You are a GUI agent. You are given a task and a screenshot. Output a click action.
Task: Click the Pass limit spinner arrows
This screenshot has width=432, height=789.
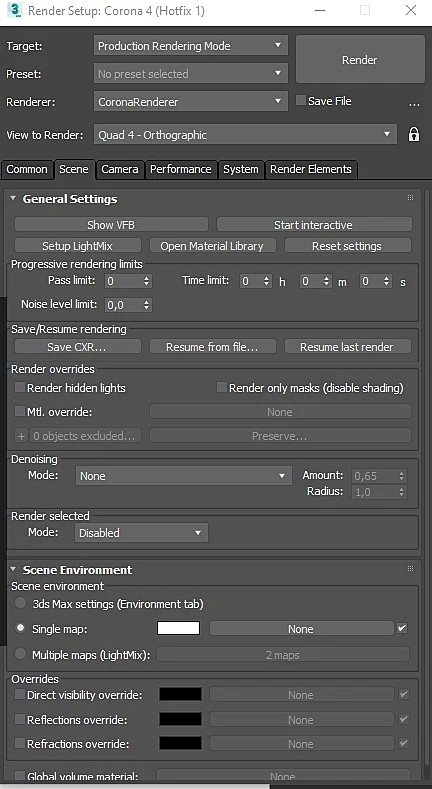147,281
